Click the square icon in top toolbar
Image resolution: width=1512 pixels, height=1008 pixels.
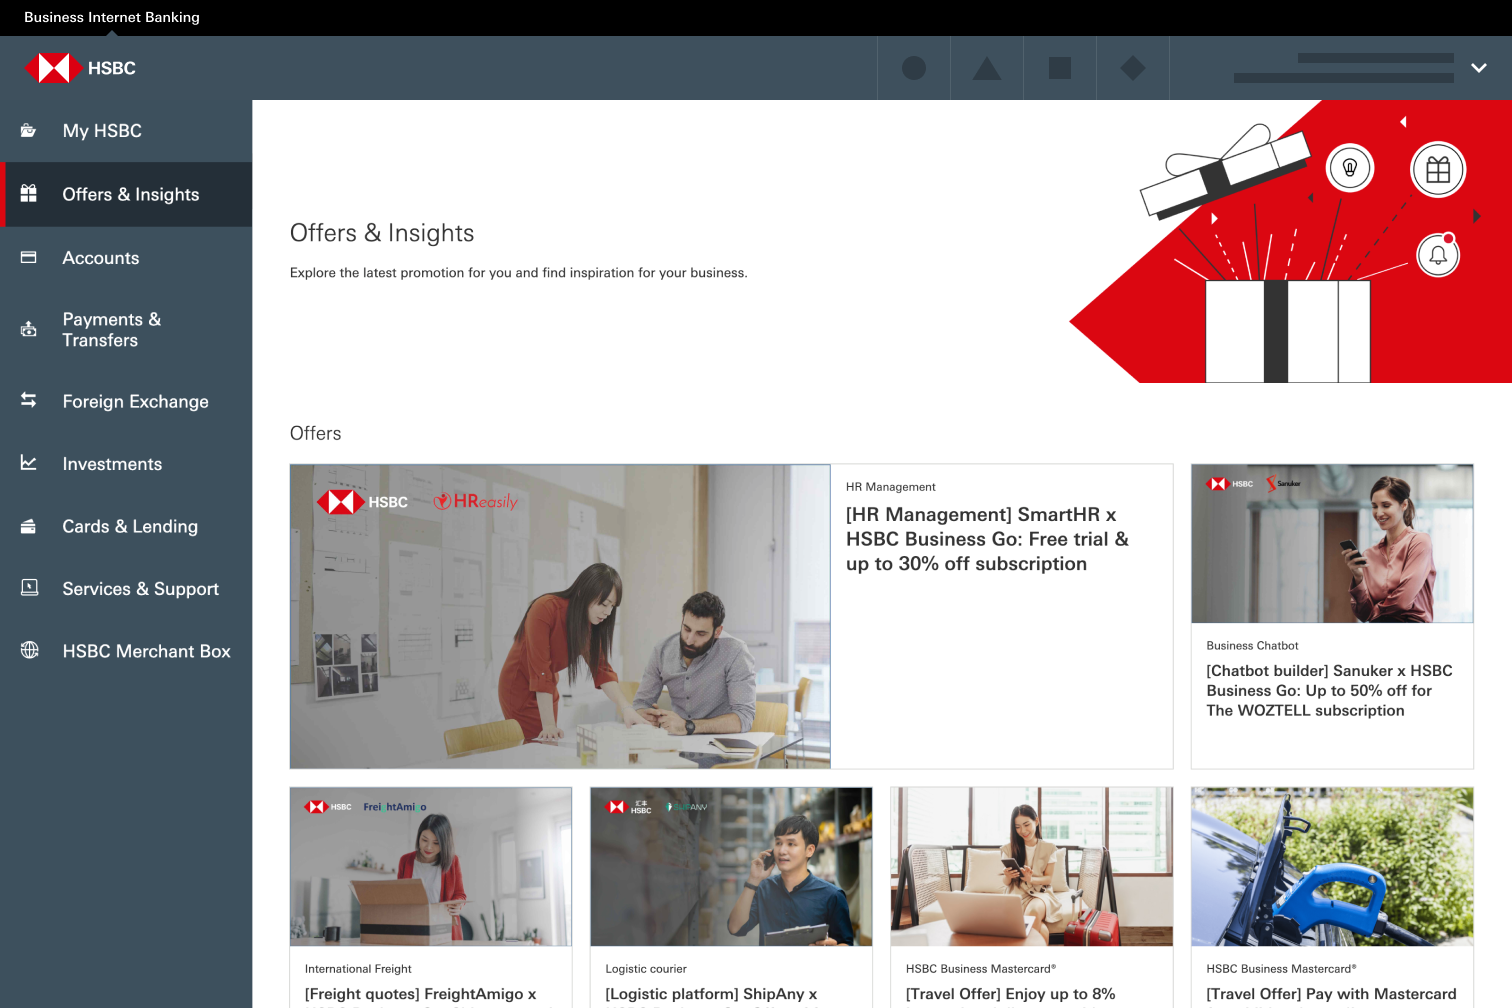[1059, 68]
